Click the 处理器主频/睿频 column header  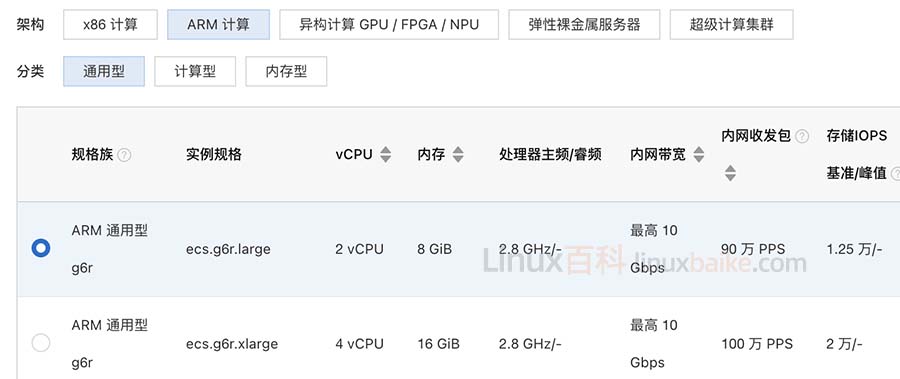[550, 154]
